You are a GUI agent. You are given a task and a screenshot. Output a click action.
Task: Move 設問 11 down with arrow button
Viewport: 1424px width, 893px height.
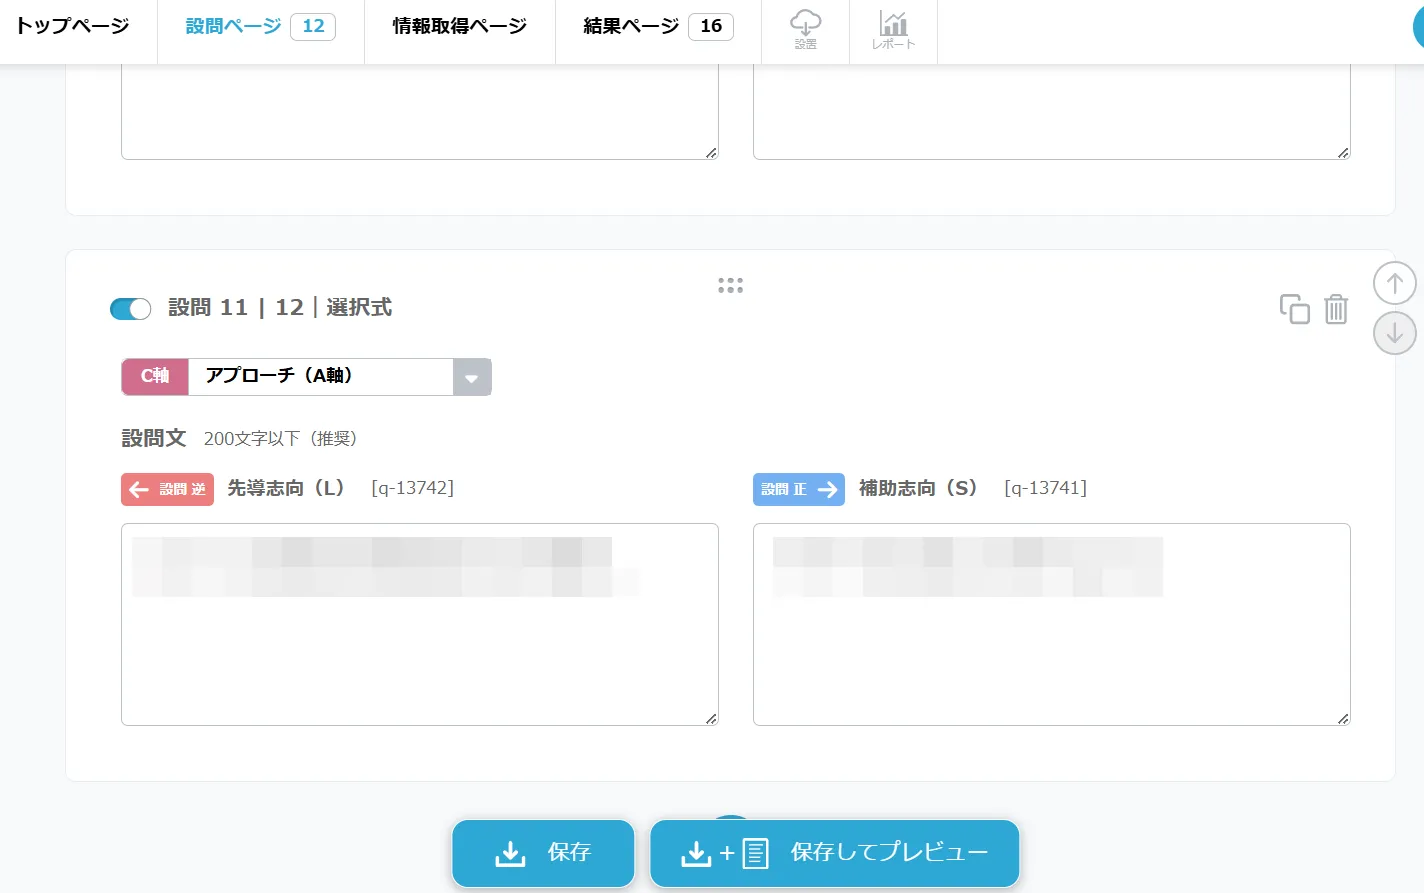1394,333
